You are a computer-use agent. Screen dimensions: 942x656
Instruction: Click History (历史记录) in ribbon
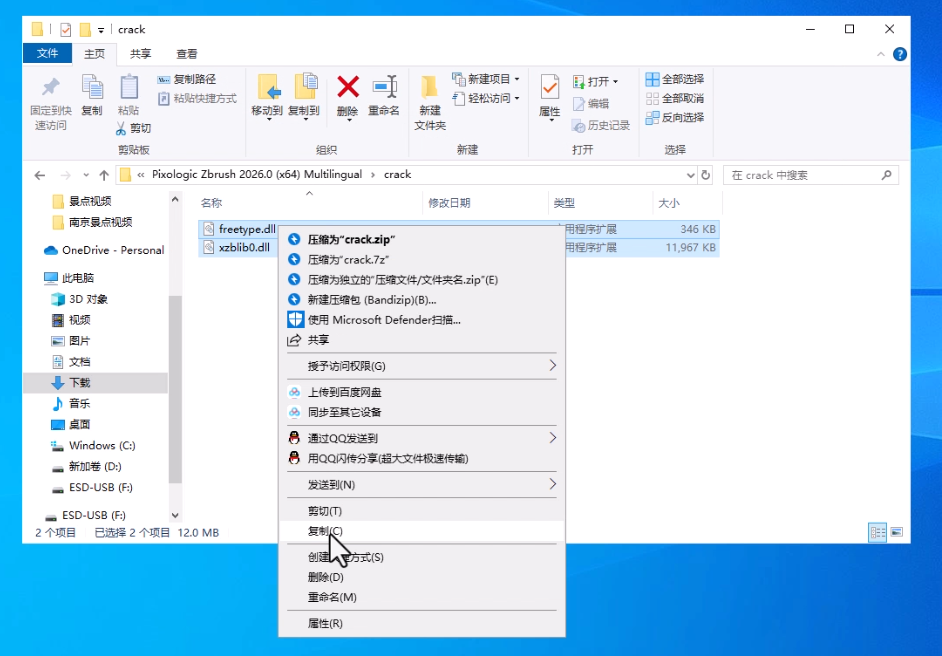pyautogui.click(x=601, y=125)
